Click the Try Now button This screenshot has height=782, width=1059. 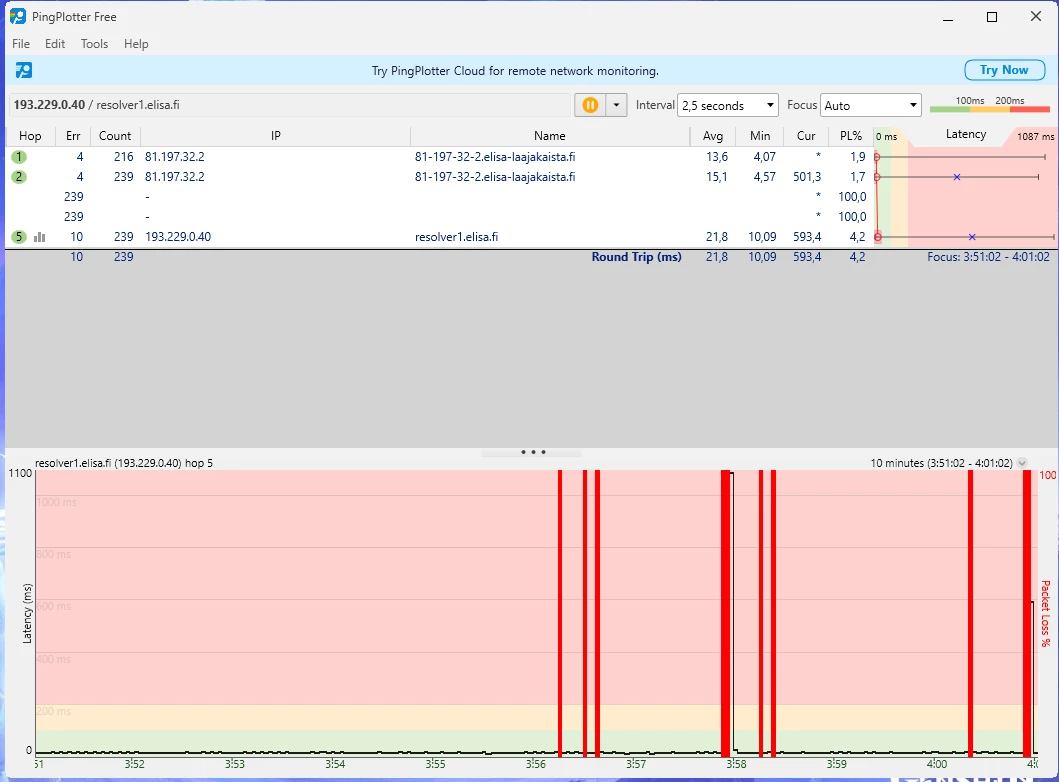(x=1003, y=70)
